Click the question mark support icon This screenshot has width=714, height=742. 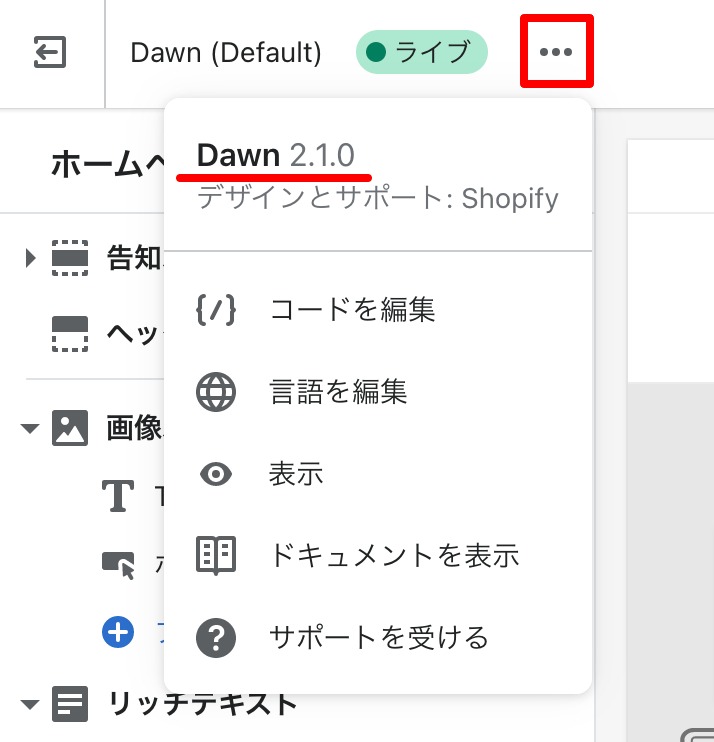click(x=216, y=638)
